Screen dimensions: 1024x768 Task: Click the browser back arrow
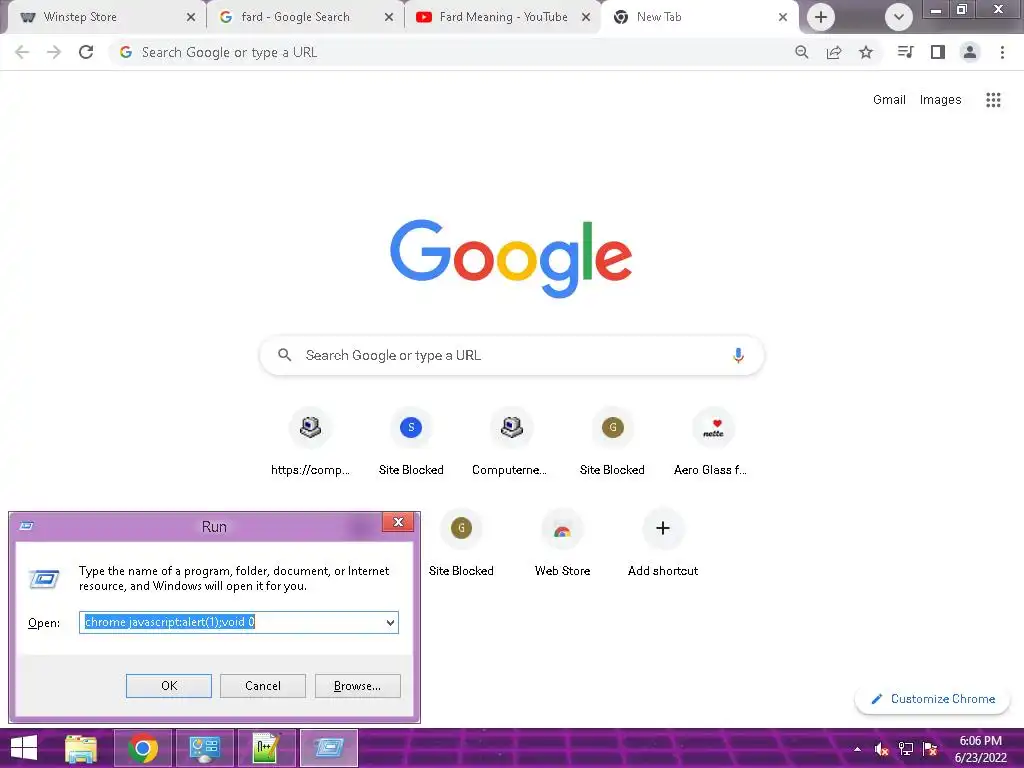(x=22, y=52)
